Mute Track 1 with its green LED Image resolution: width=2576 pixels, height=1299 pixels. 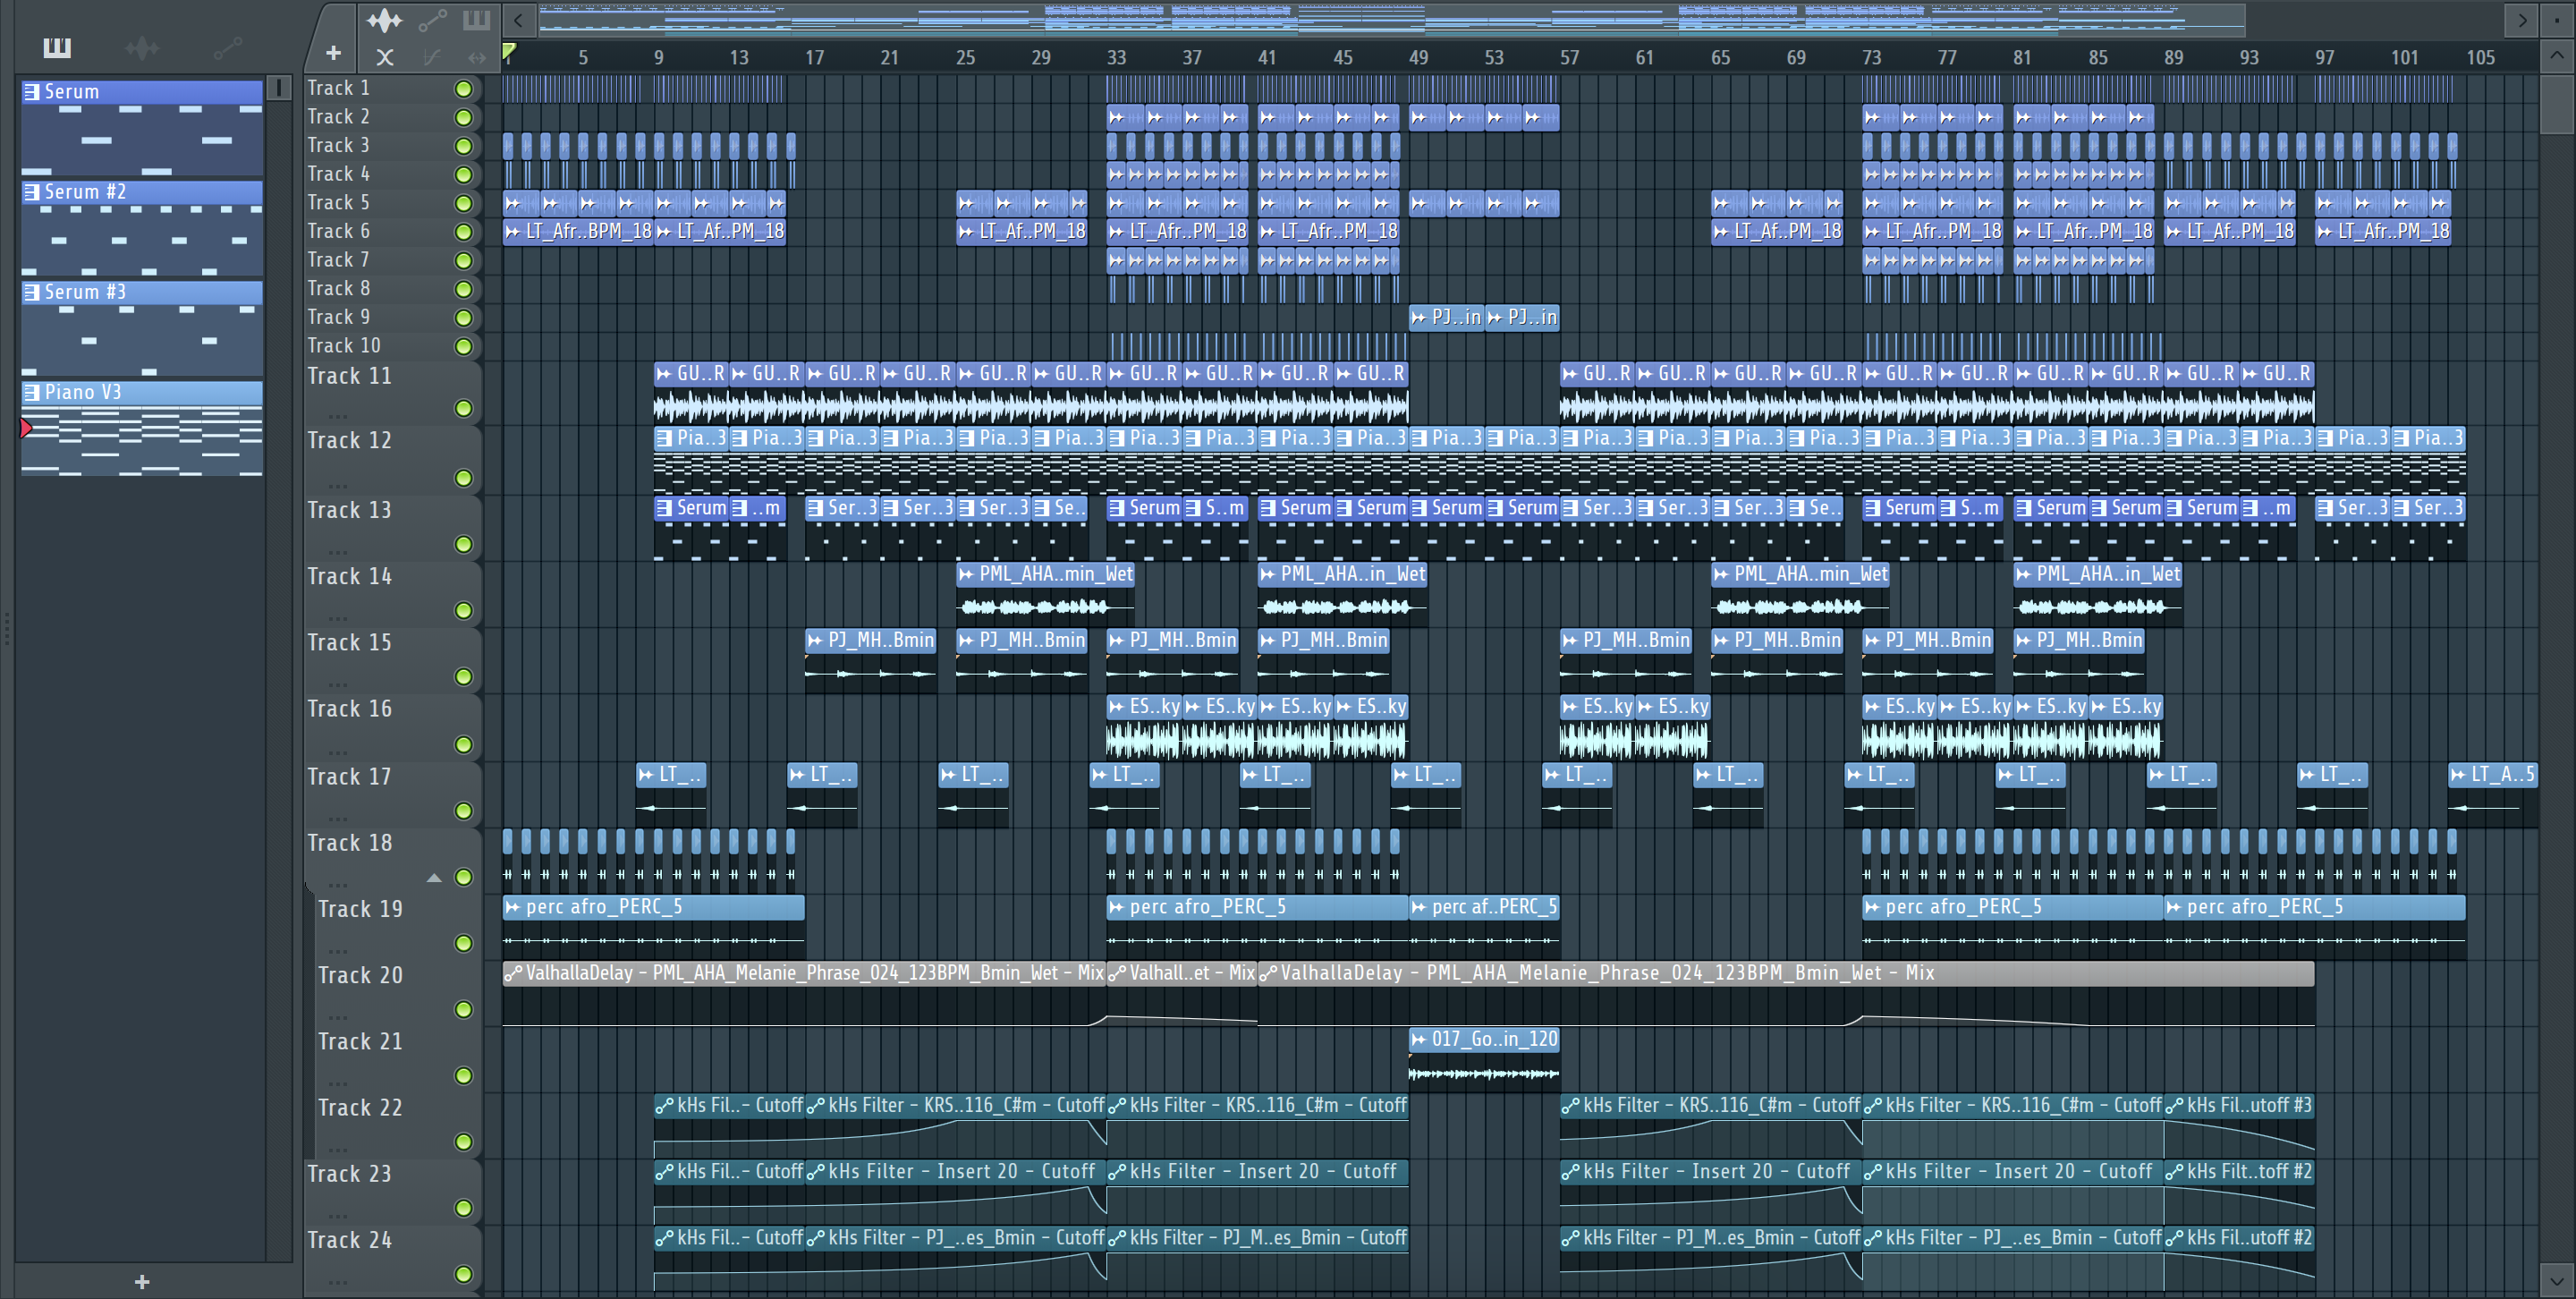tap(463, 89)
